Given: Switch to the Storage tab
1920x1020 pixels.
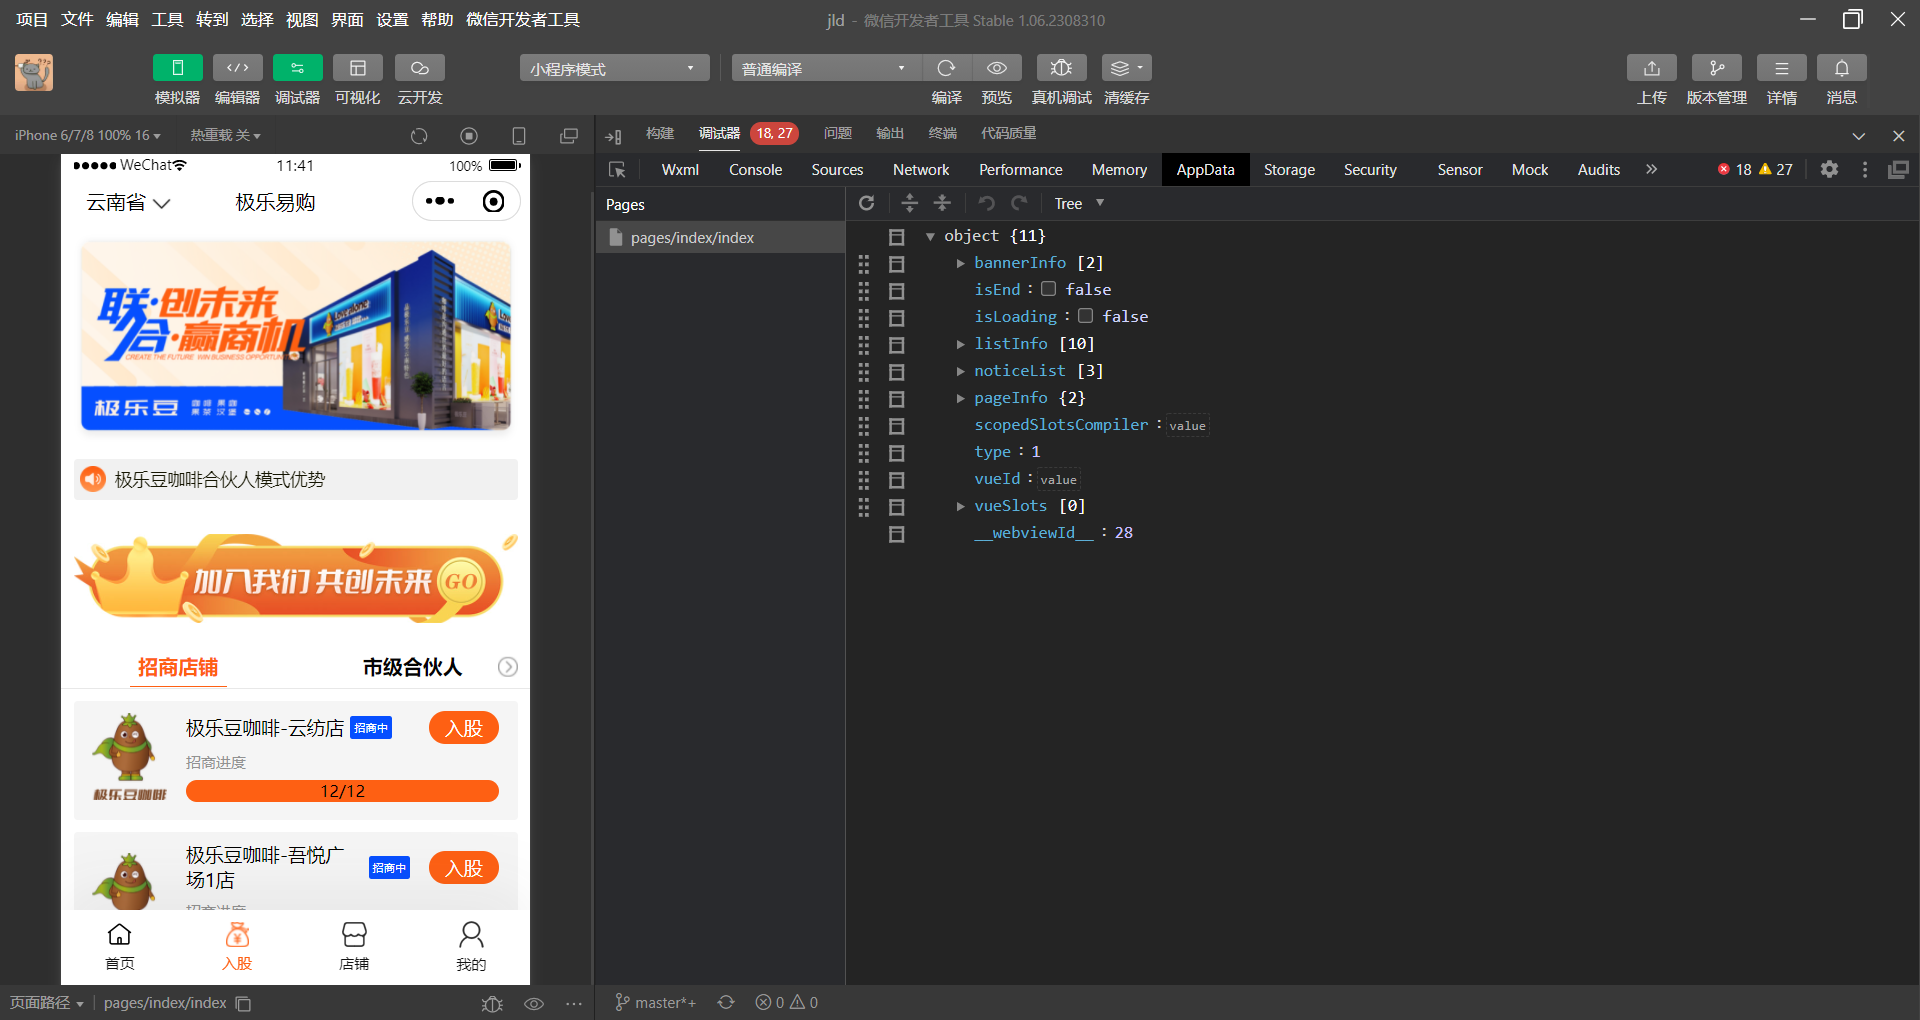Looking at the screenshot, I should coord(1289,170).
